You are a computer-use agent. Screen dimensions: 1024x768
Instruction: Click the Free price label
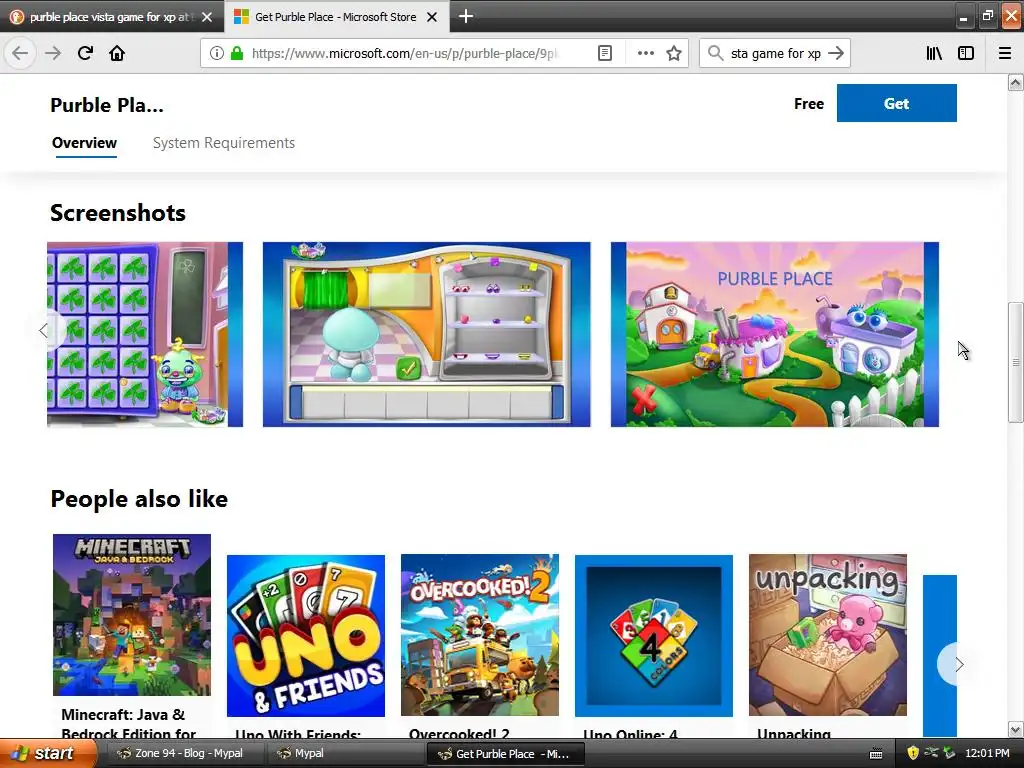click(808, 104)
